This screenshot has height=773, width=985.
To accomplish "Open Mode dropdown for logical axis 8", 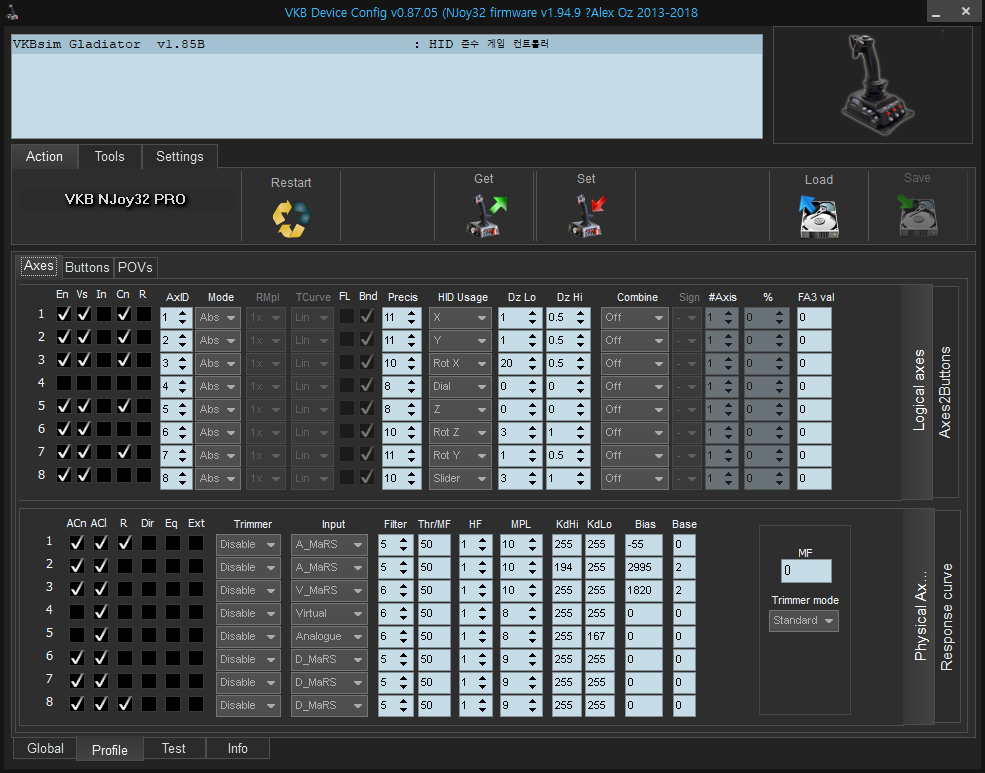I will [217, 478].
